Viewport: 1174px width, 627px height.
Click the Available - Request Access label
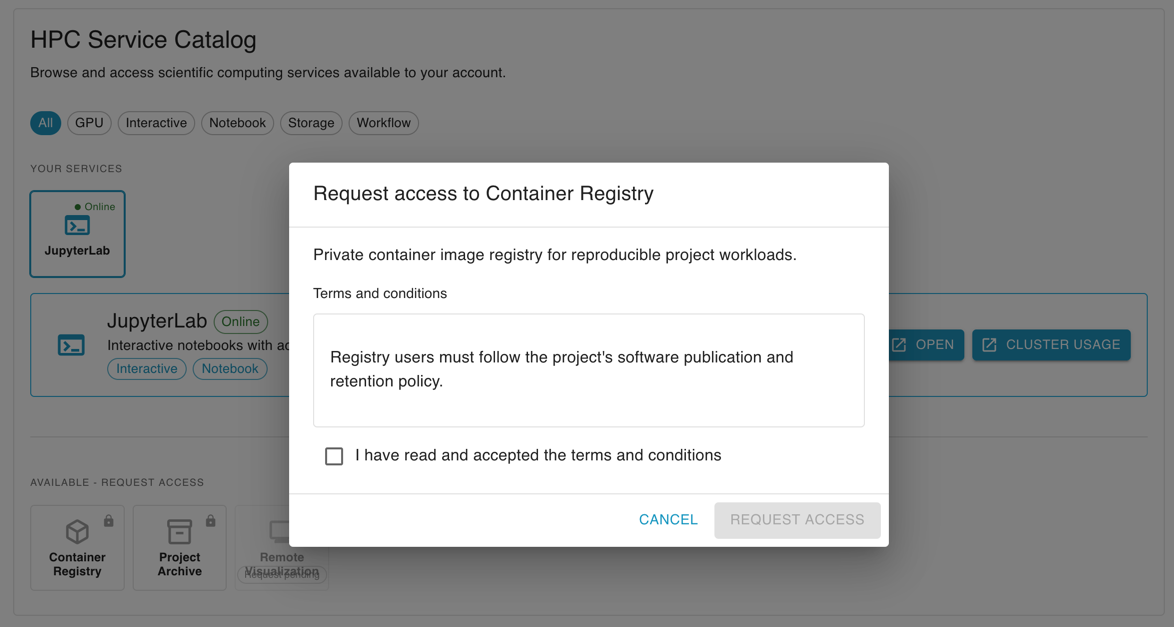point(117,482)
